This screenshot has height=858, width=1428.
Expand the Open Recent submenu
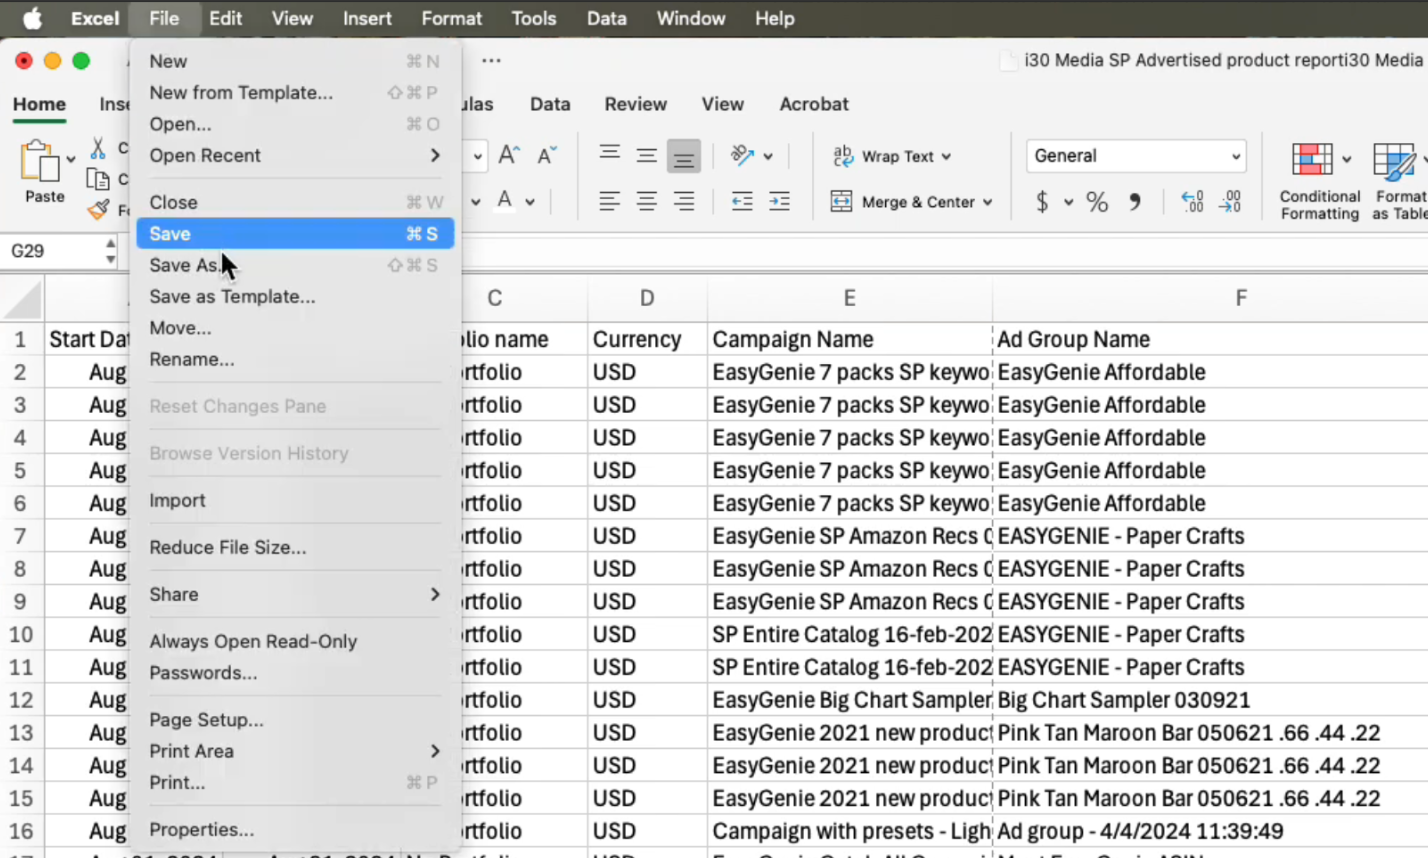tap(295, 155)
